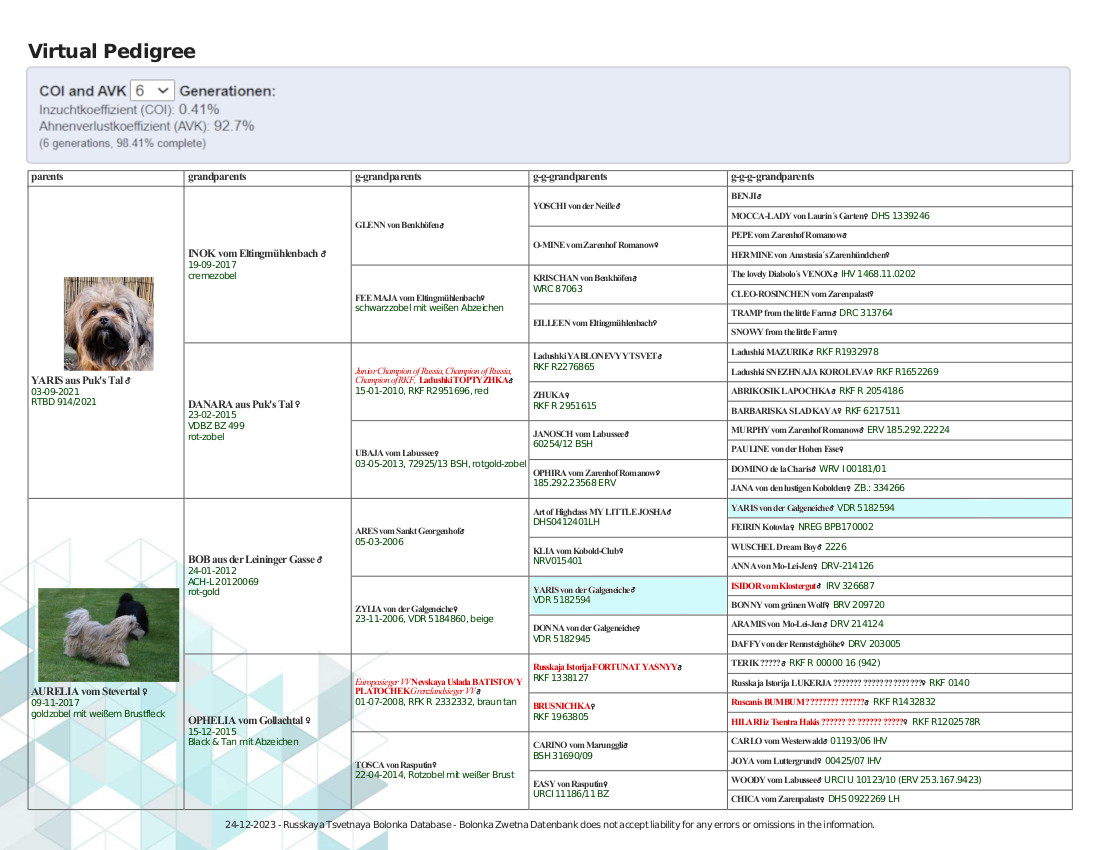Open AURELIA vom Stevertal entry
Image resolution: width=1100 pixels, height=850 pixels.
pos(89,692)
